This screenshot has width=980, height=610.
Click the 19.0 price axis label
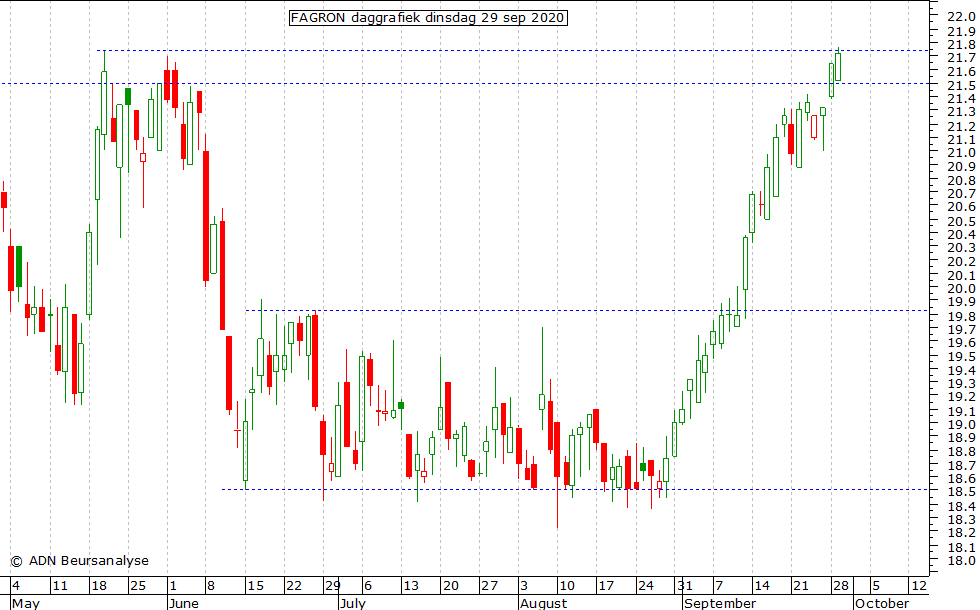(961, 424)
